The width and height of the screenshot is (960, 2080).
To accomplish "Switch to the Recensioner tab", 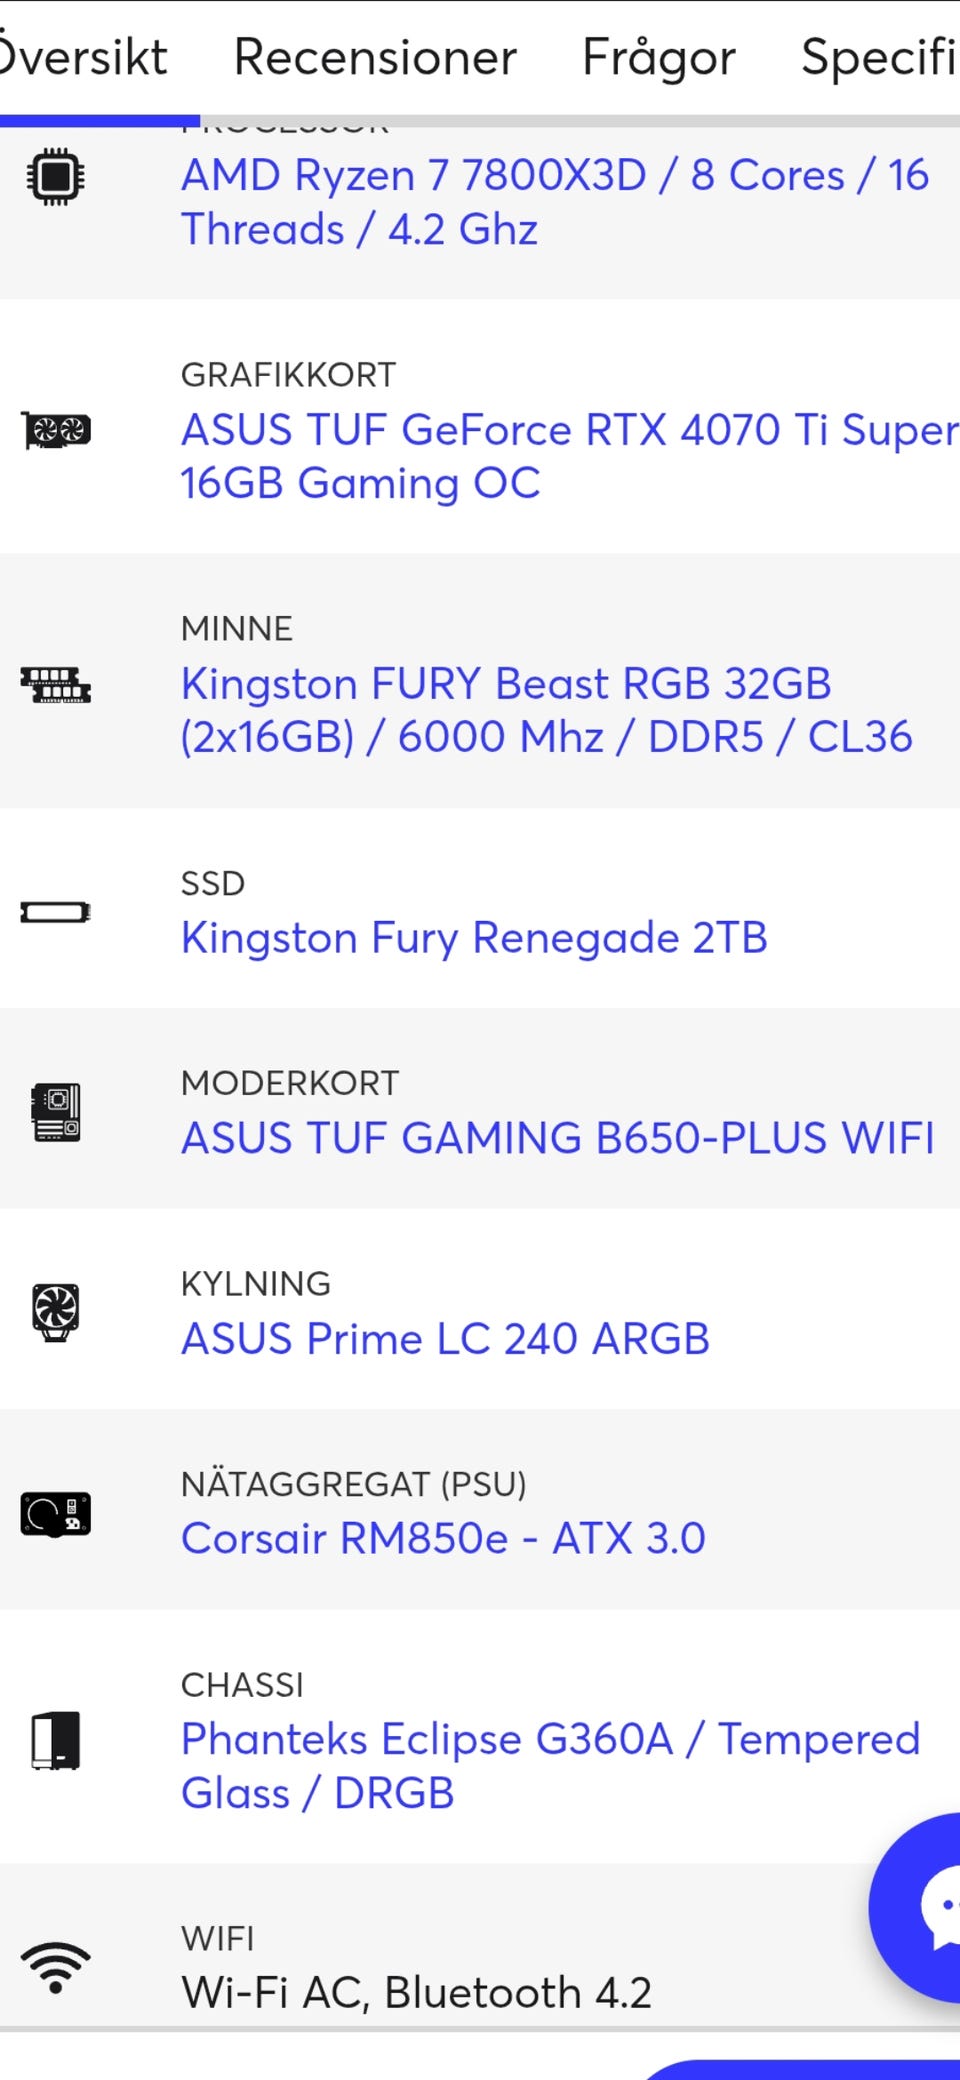I will [375, 57].
